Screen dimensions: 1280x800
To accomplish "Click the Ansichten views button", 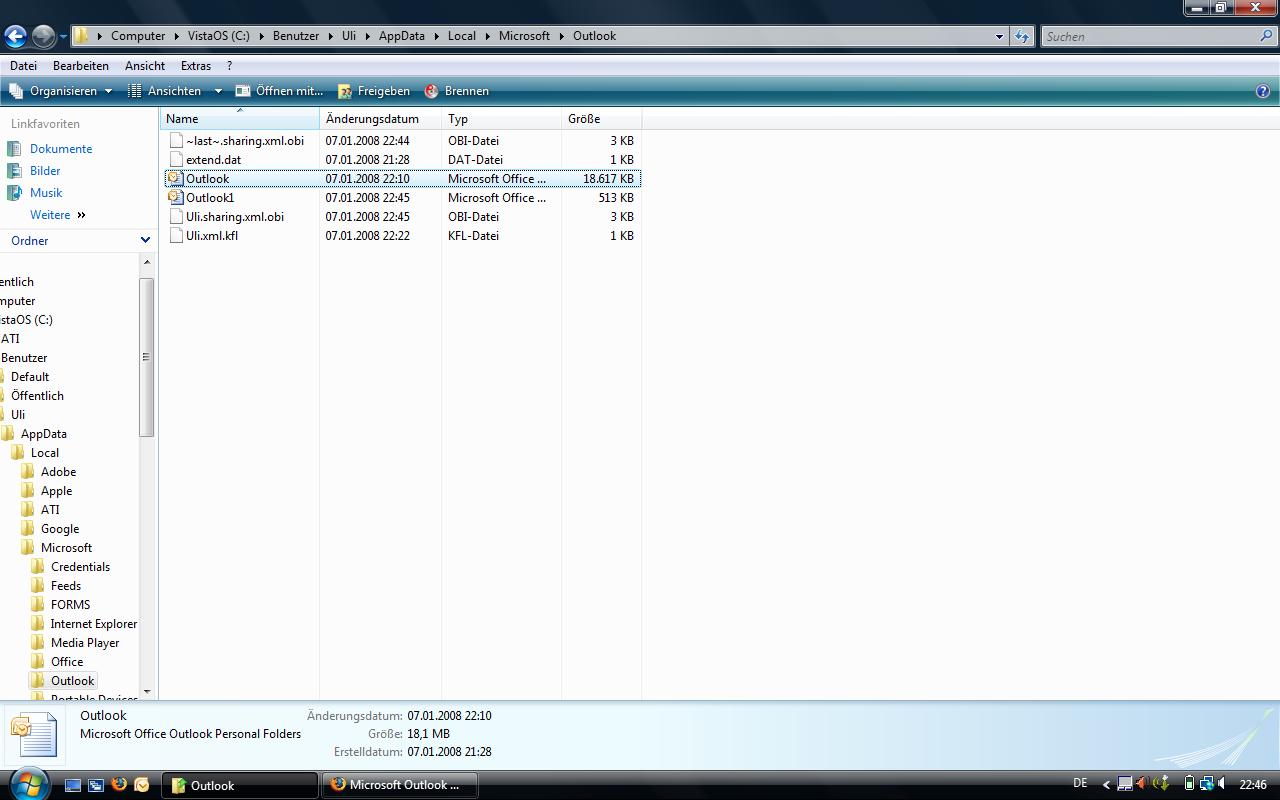I will [165, 91].
